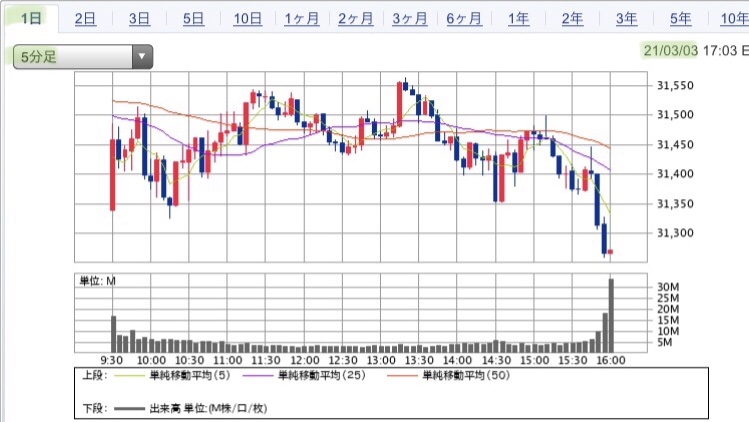View the 5年 chart range

coord(680,19)
